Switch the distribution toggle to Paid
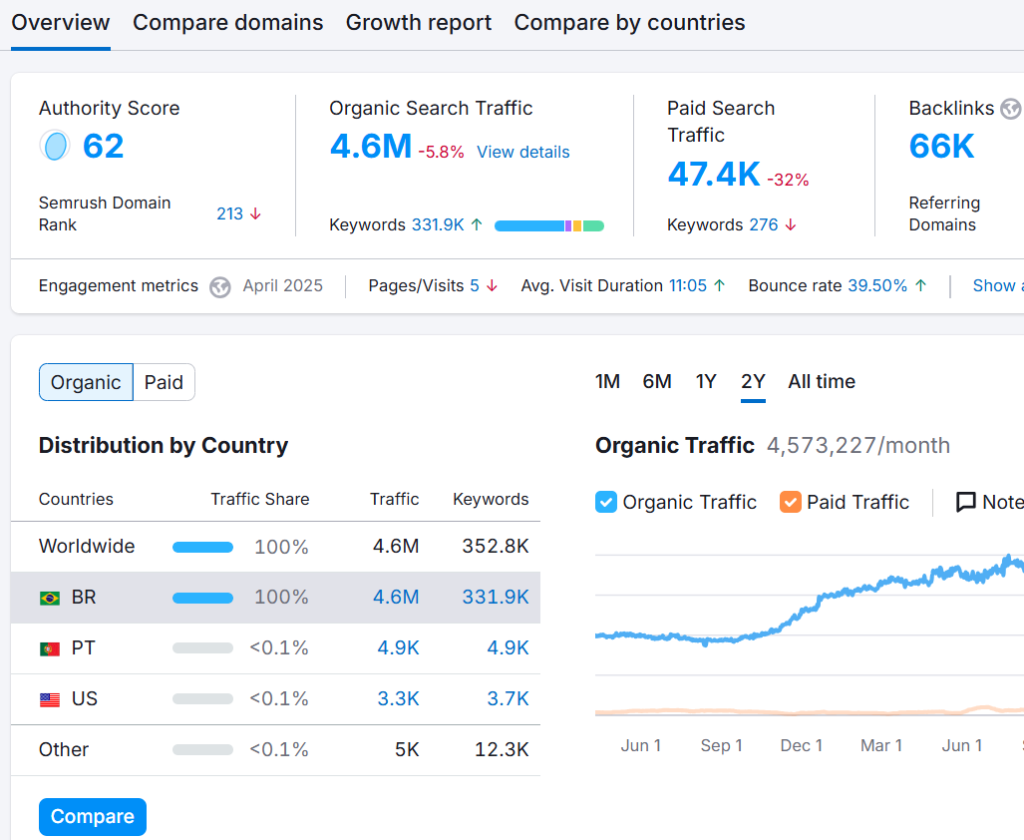The height and width of the screenshot is (840, 1024). pos(164,382)
